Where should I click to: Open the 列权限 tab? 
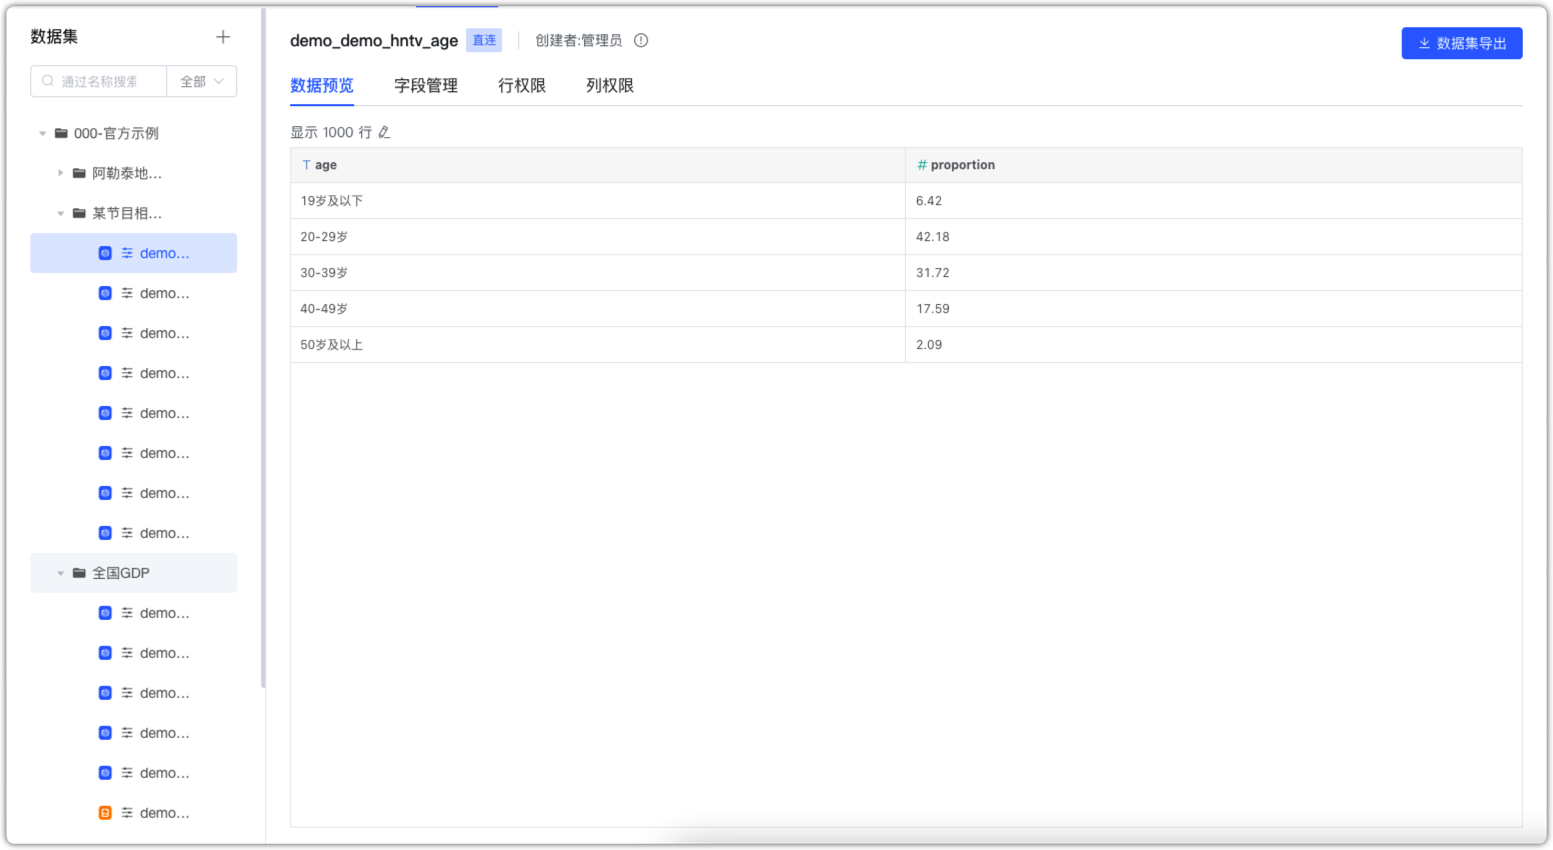click(608, 85)
